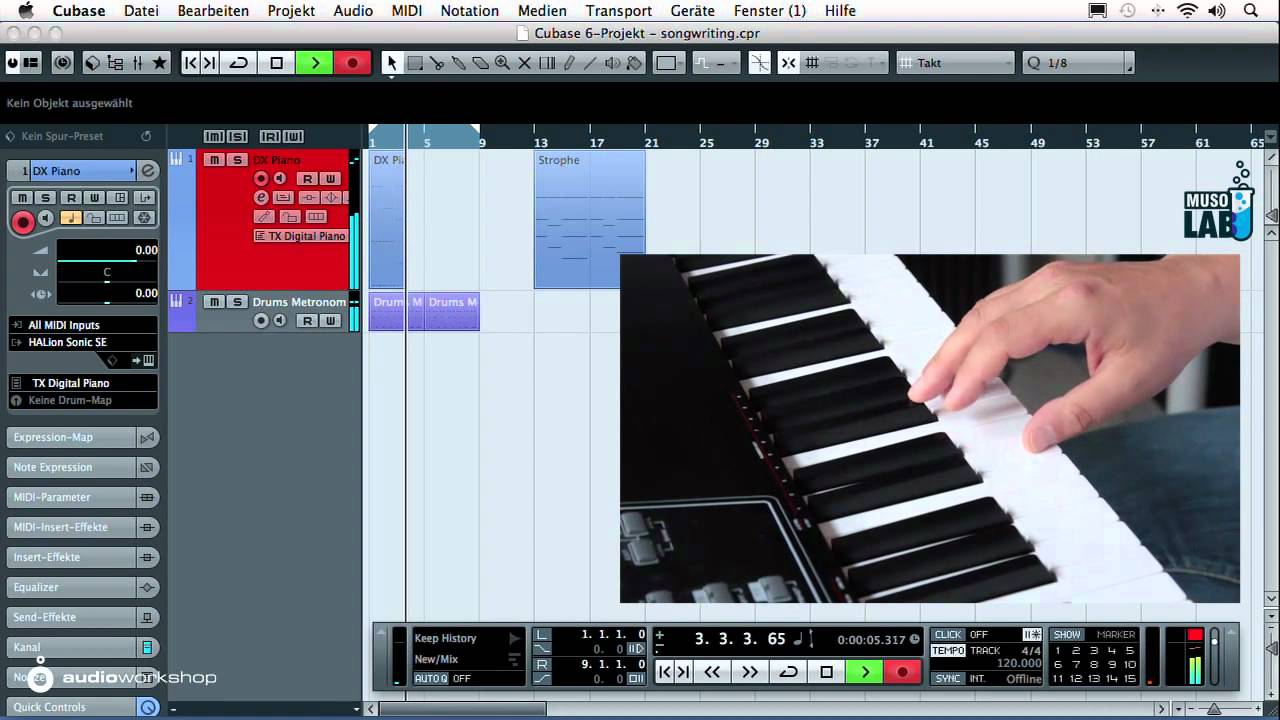Open Keep History record mode dropdown

(468, 638)
